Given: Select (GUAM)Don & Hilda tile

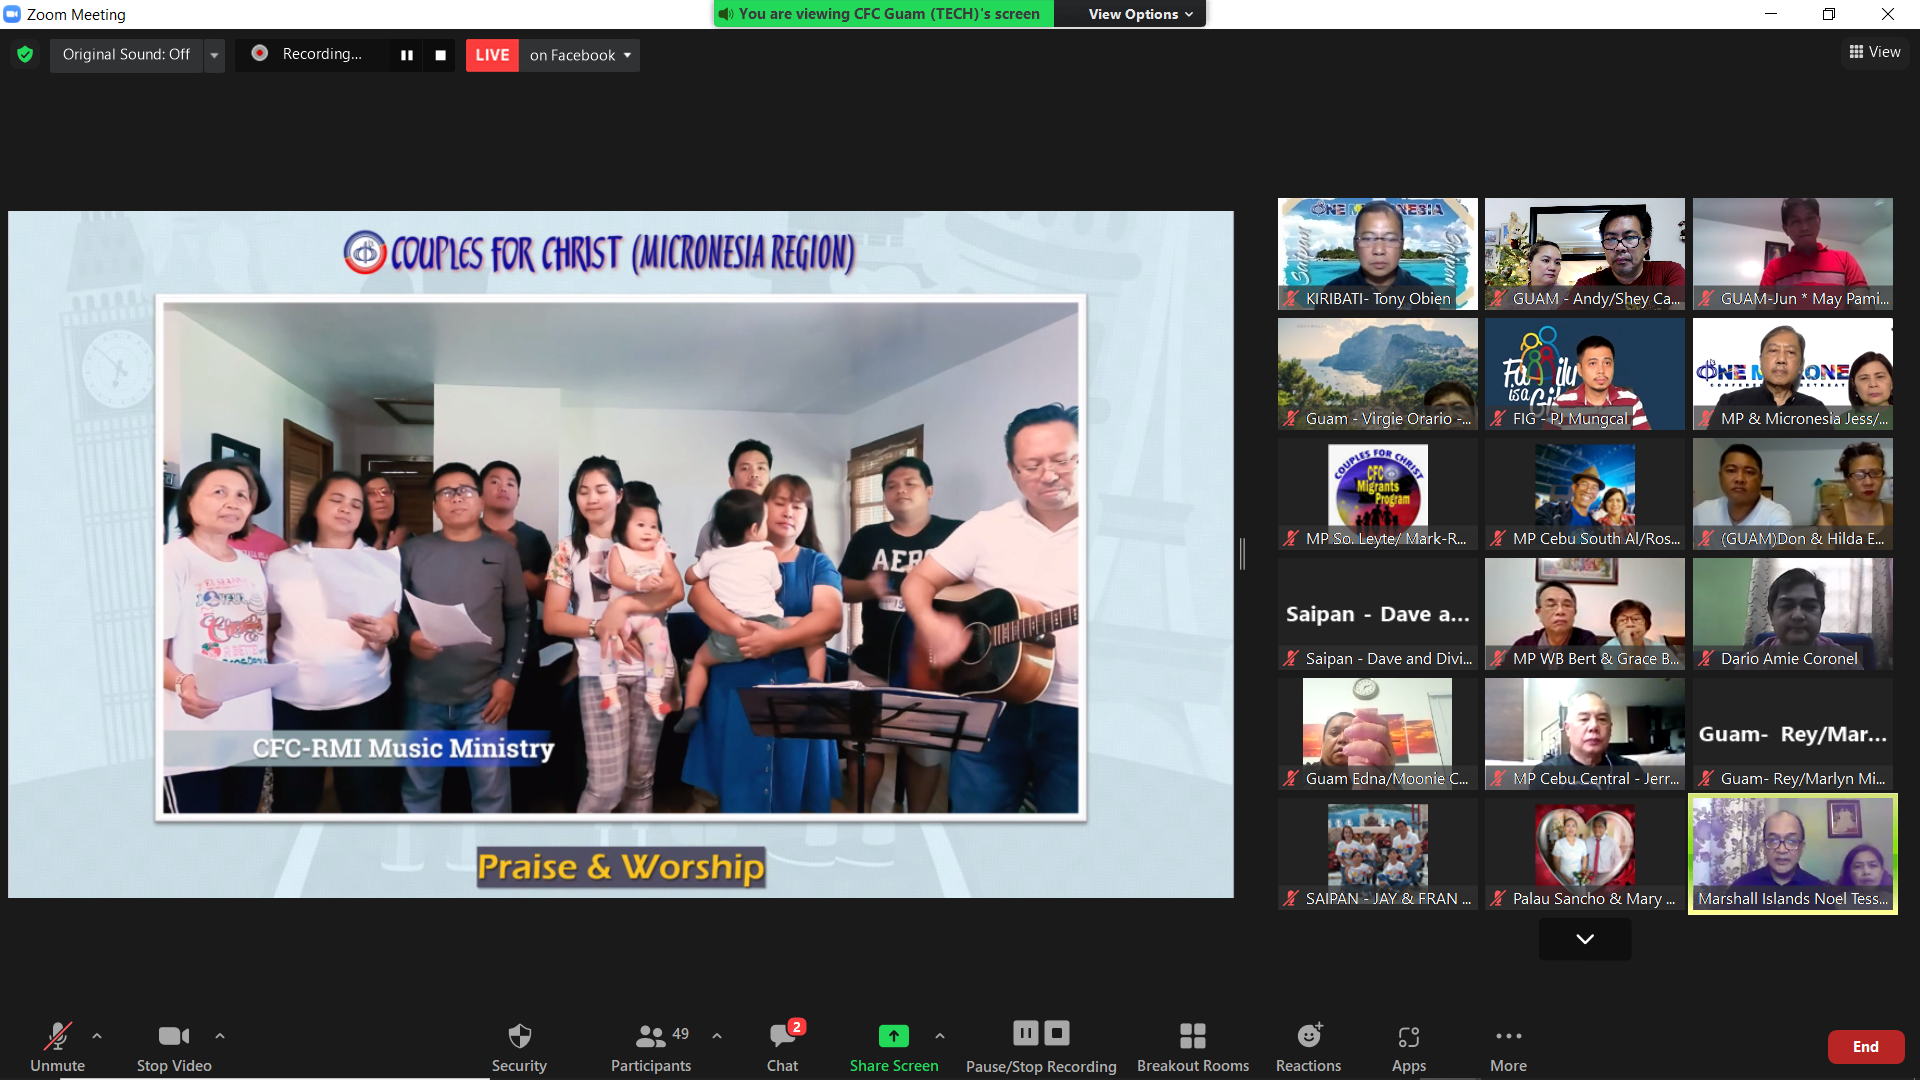Looking at the screenshot, I should tap(1793, 494).
